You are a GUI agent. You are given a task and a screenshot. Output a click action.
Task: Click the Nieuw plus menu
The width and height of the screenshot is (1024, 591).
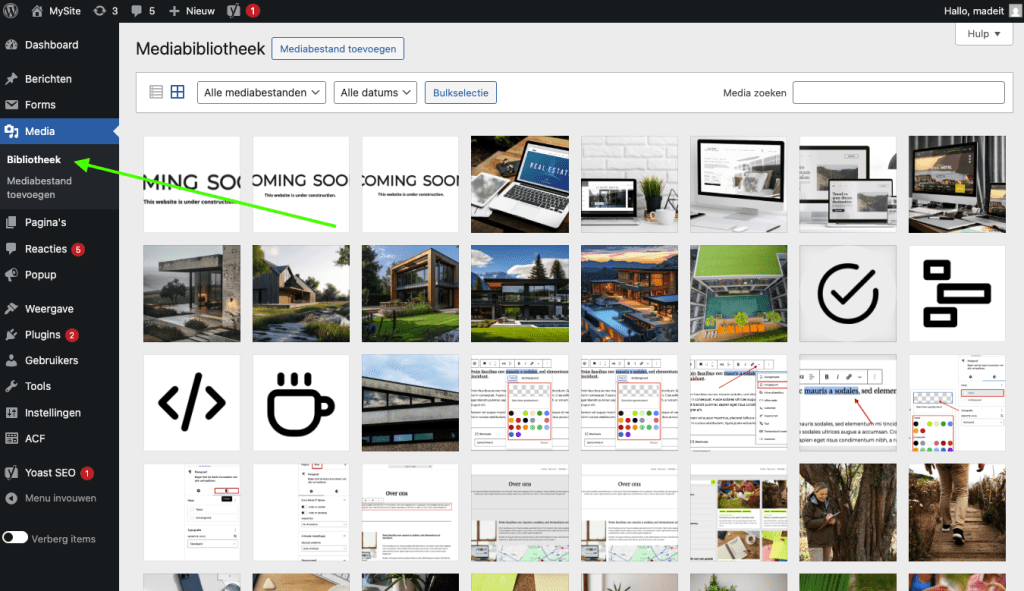(192, 10)
